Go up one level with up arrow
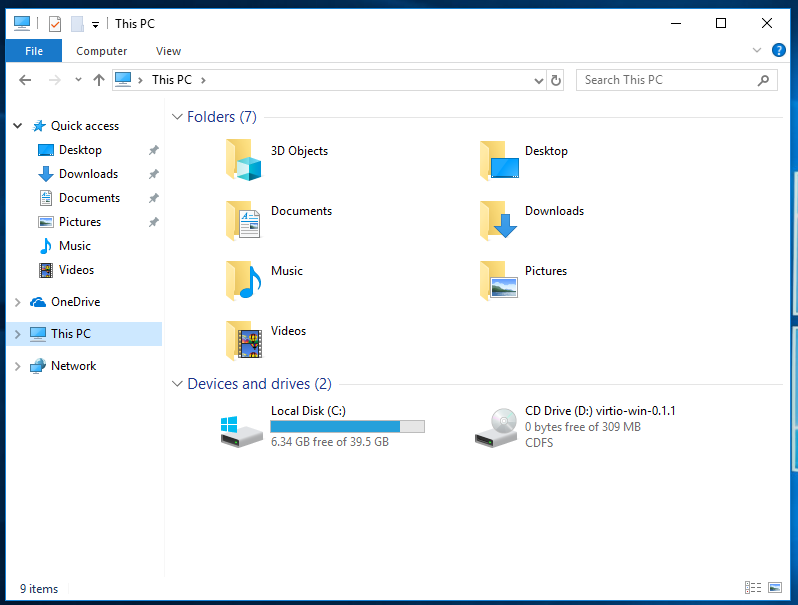 [x=99, y=80]
